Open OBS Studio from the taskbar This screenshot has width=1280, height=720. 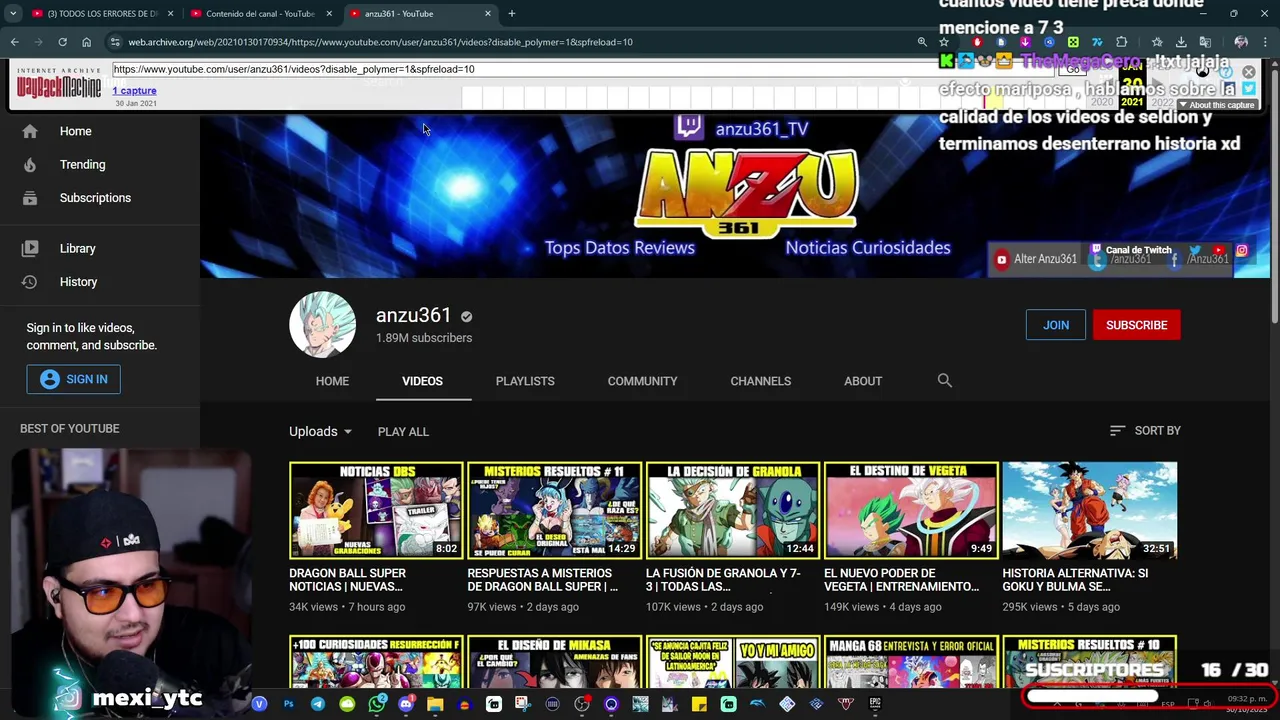[582, 704]
